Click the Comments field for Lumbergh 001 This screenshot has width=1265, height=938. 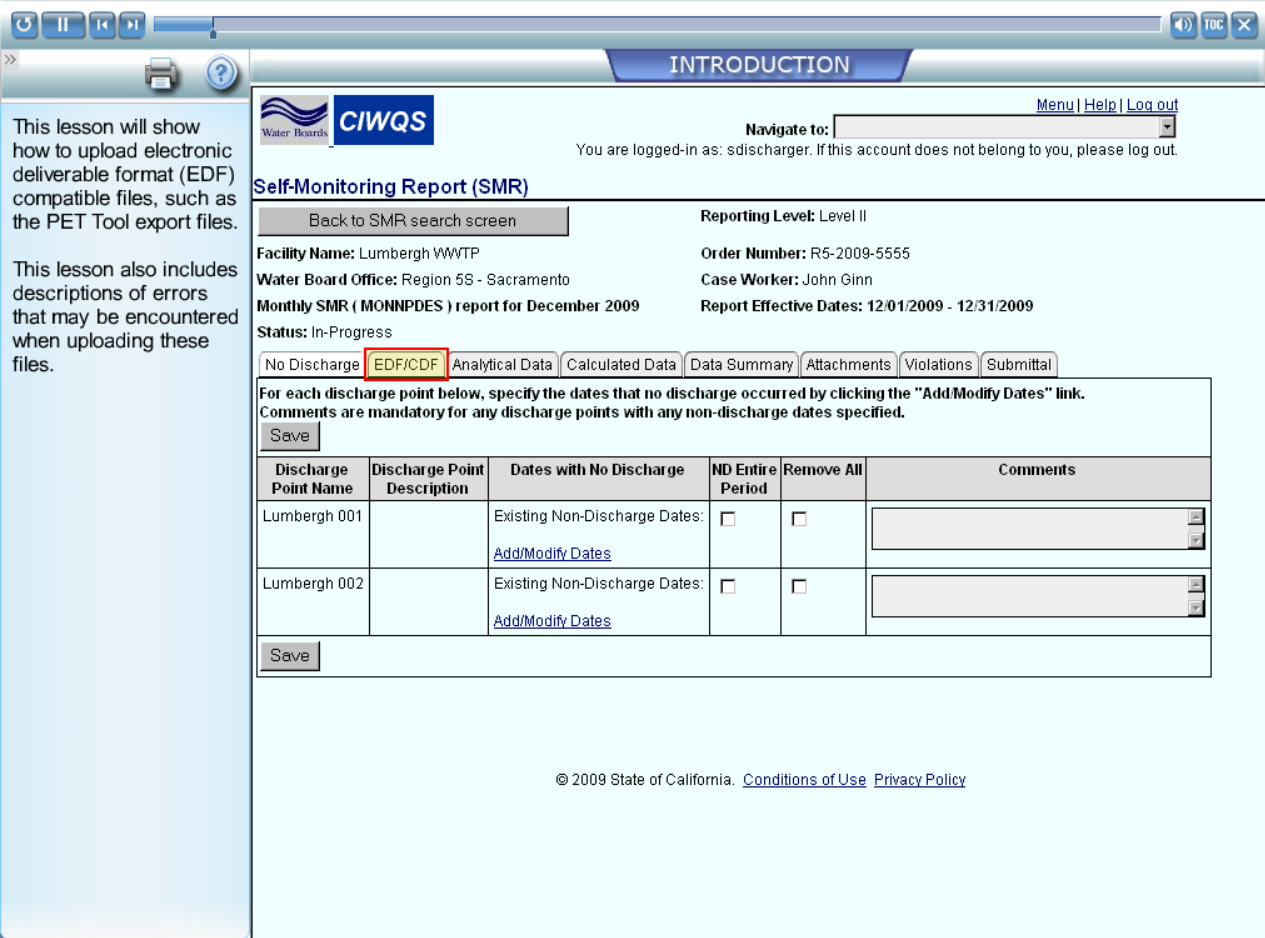tap(1038, 529)
